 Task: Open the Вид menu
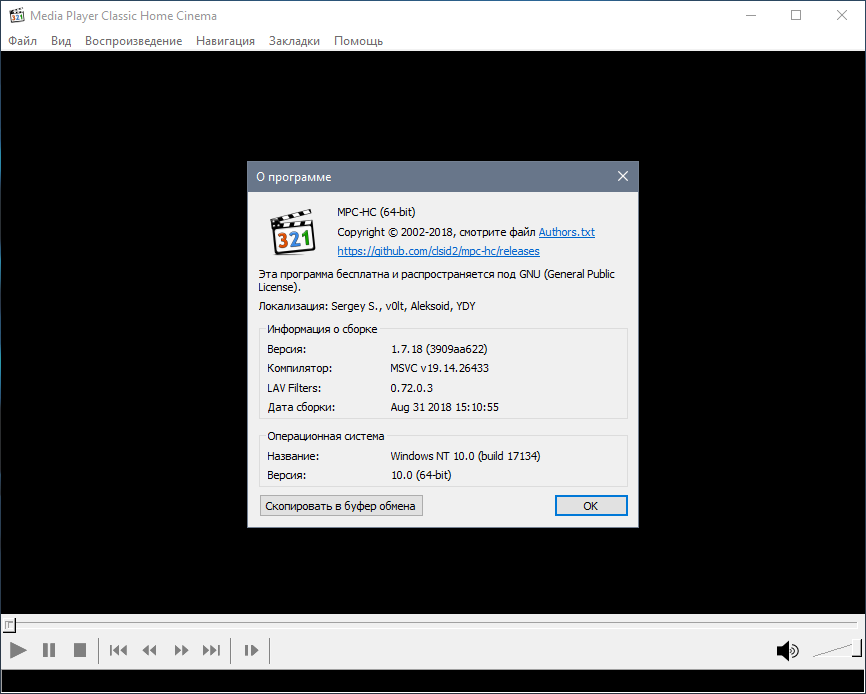[x=61, y=41]
